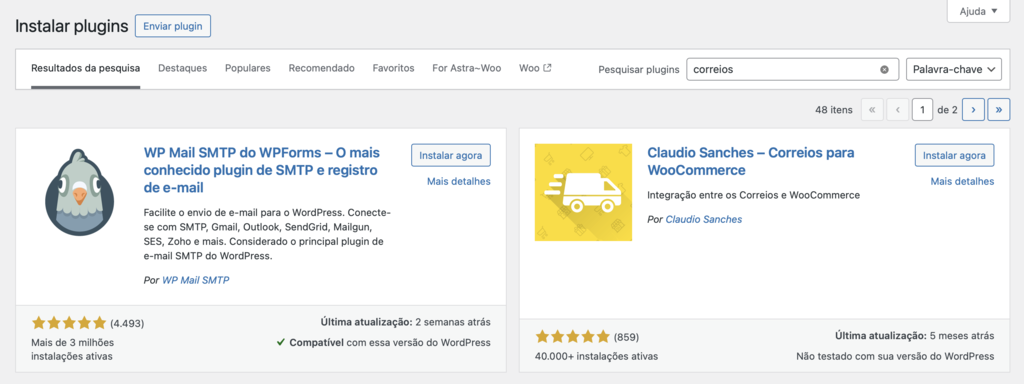
Task: Go to next page of results
Action: click(x=973, y=110)
